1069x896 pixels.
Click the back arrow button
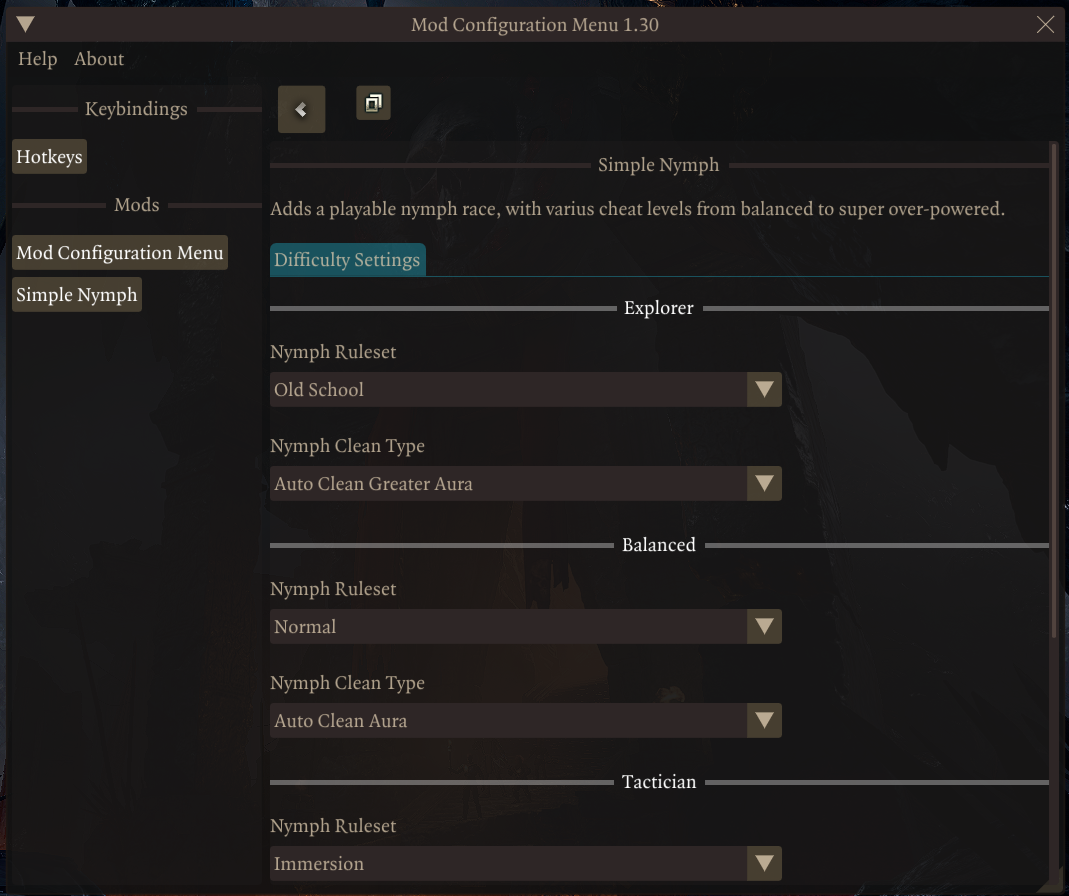tap(301, 109)
